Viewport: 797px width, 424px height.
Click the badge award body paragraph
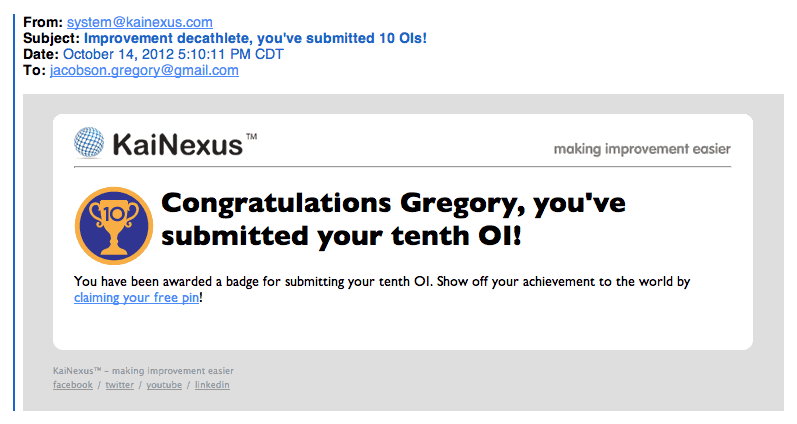382,282
